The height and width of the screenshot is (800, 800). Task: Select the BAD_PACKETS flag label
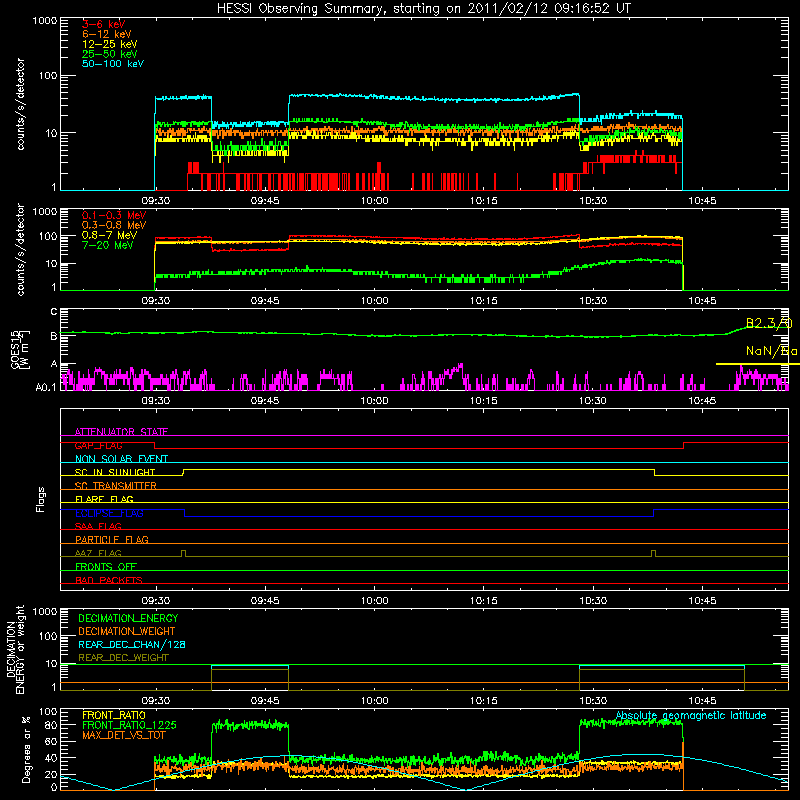[109, 580]
